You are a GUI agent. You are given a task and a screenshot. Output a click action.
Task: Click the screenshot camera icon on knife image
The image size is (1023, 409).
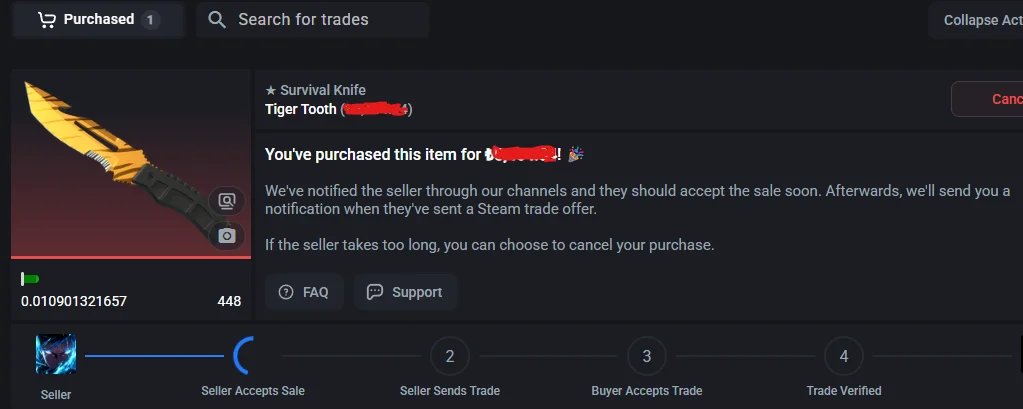[x=227, y=235]
